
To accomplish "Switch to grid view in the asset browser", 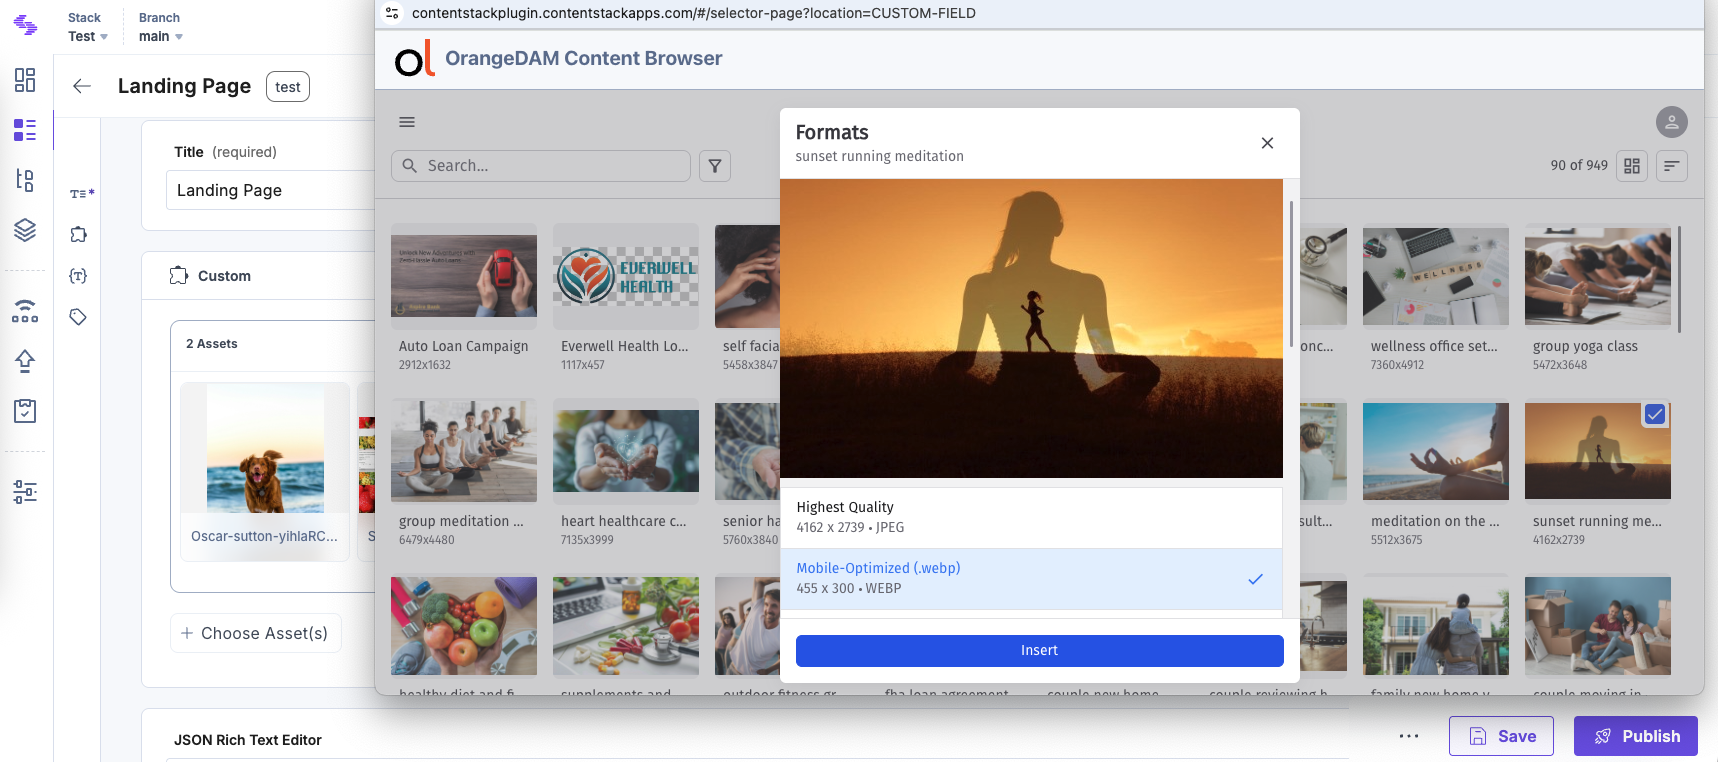I will (1632, 166).
